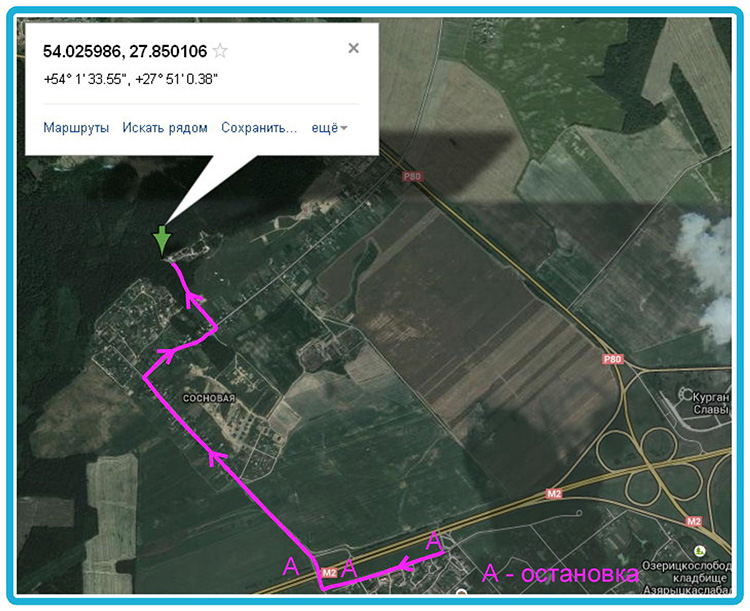
Task: Click the degrees-minutes-seconds coordinates line
Action: click(x=131, y=79)
